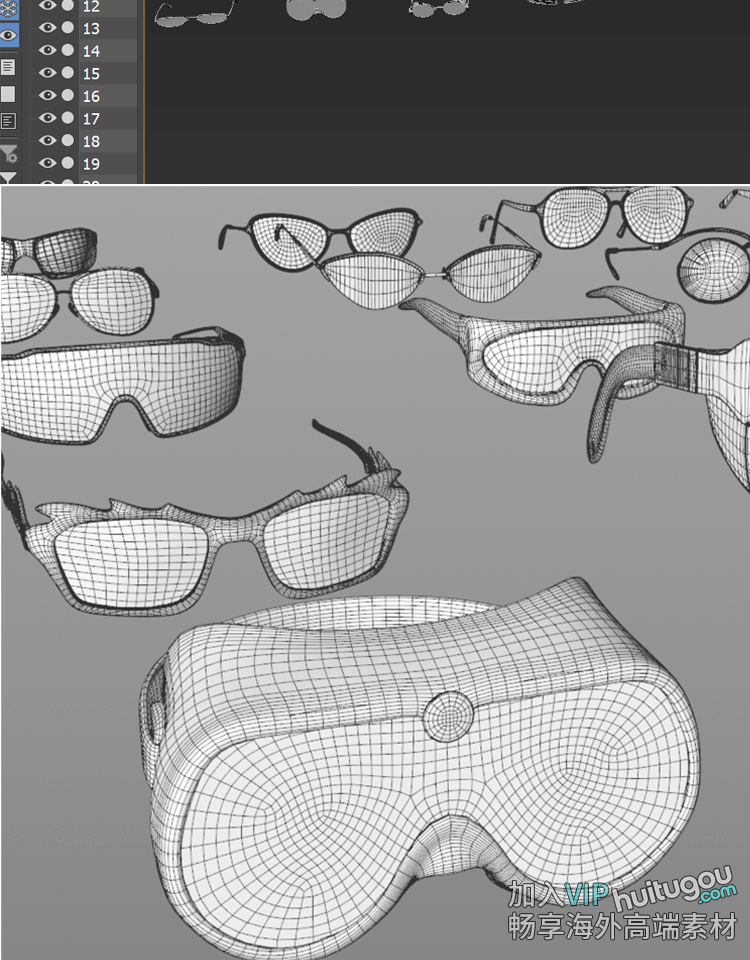This screenshot has height=960, width=750.
Task: Toggle visibility eye for row 19
Action: point(47,163)
